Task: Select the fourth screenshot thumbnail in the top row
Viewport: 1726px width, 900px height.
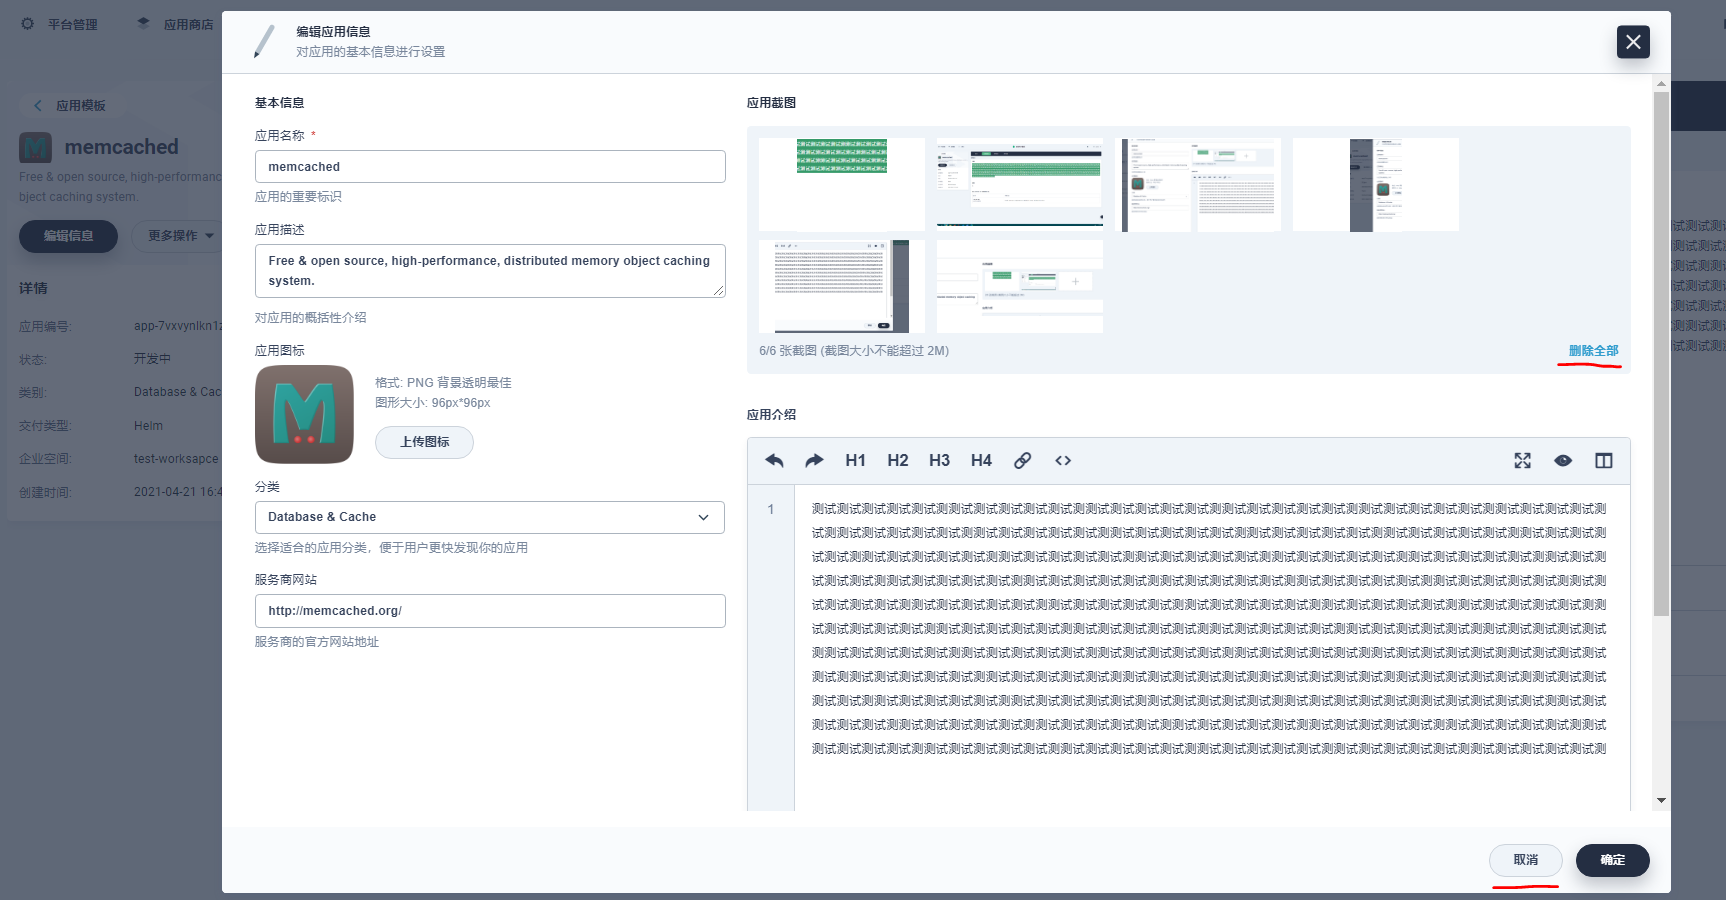Action: tap(1376, 185)
